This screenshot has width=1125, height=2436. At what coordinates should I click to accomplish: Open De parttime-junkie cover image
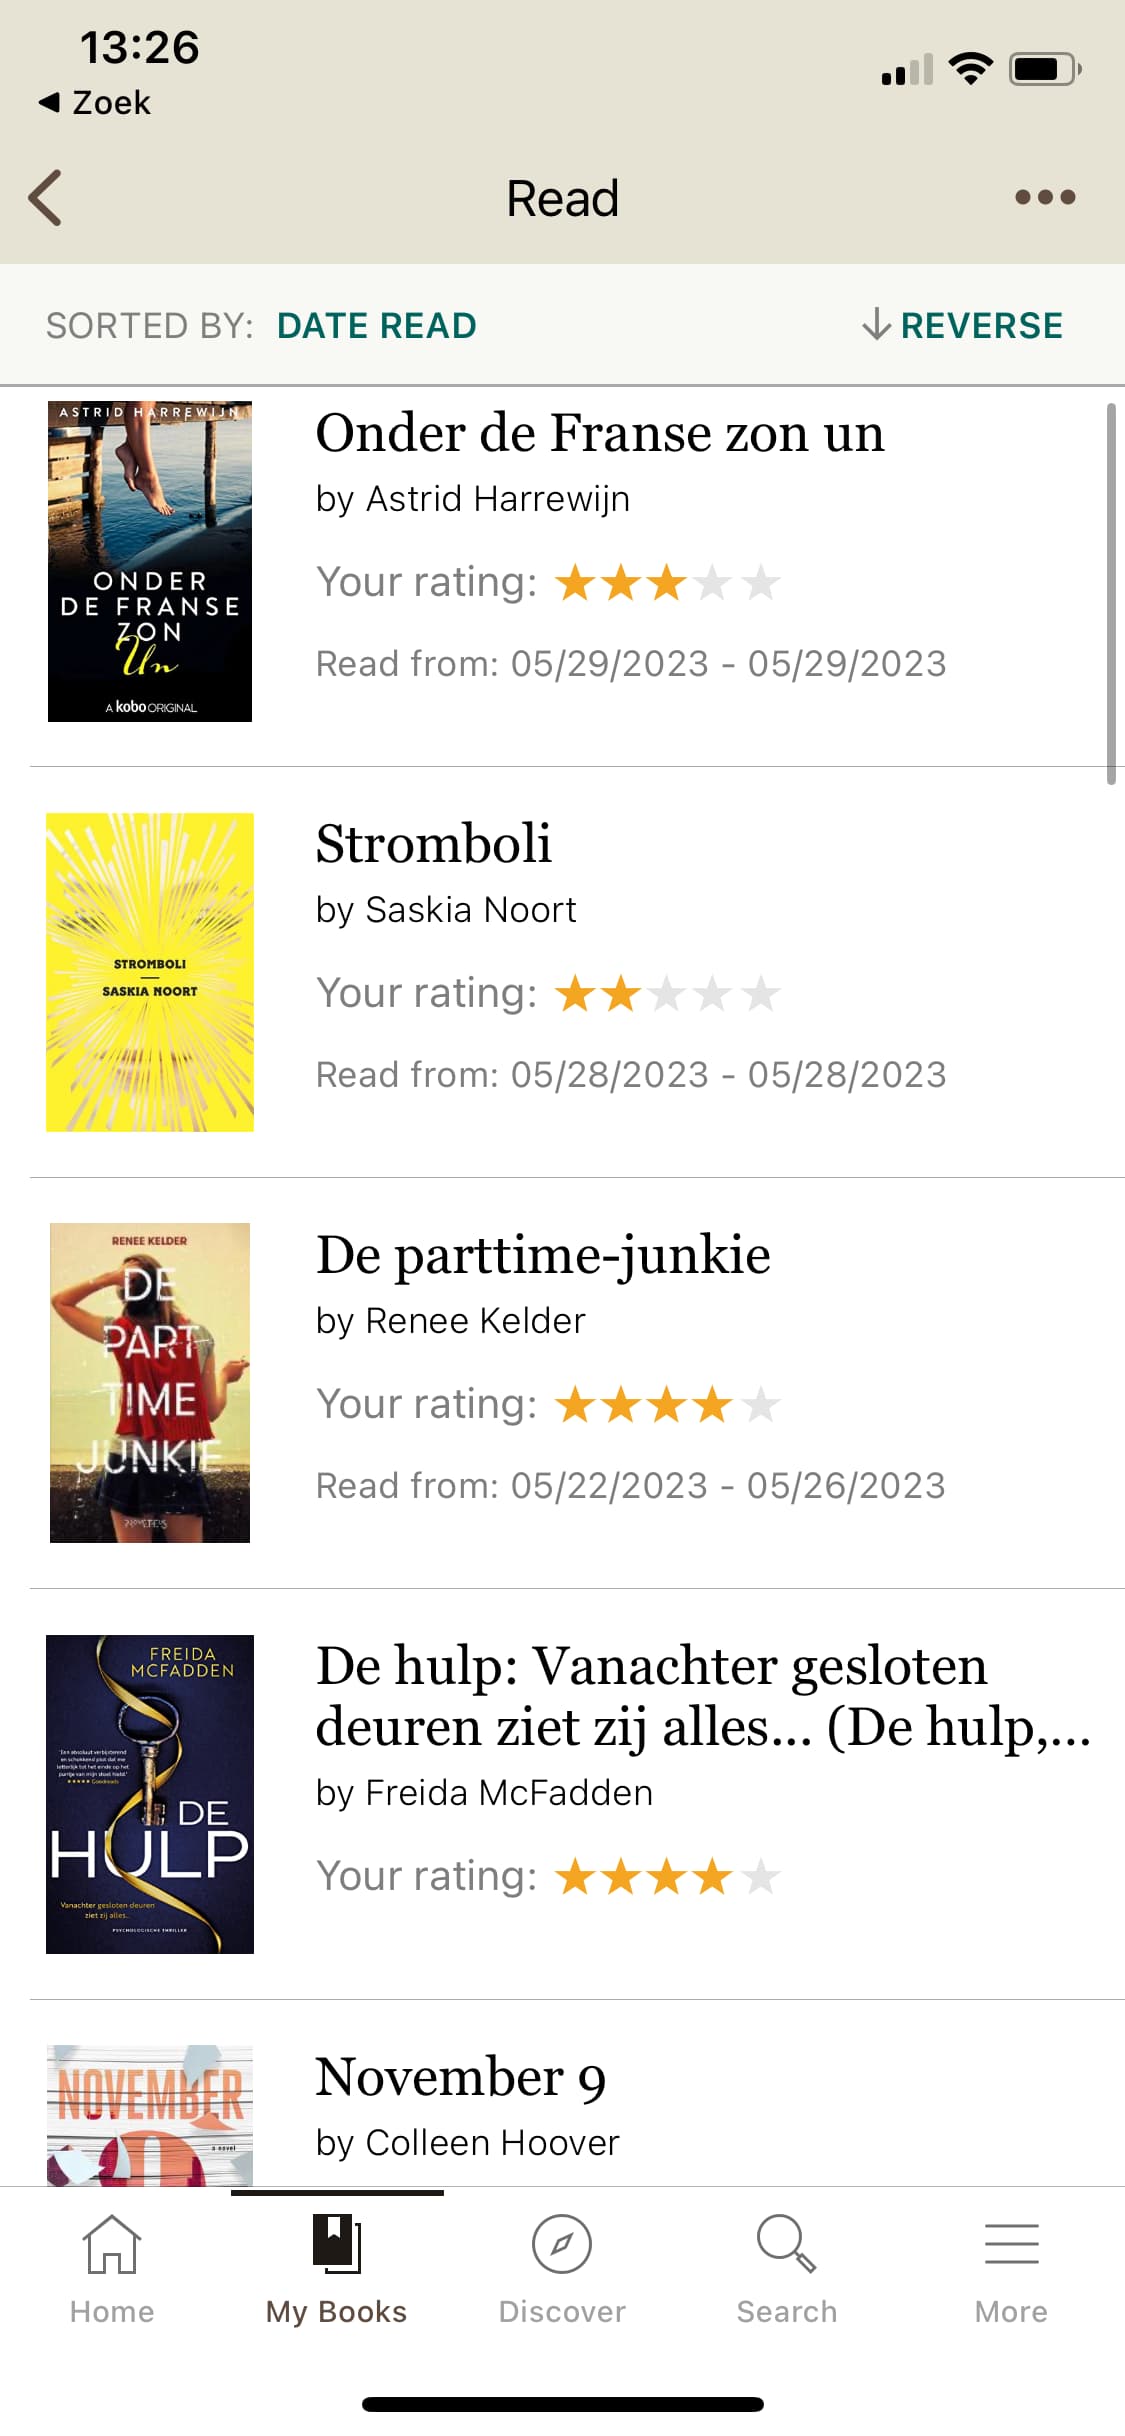pyautogui.click(x=150, y=1383)
